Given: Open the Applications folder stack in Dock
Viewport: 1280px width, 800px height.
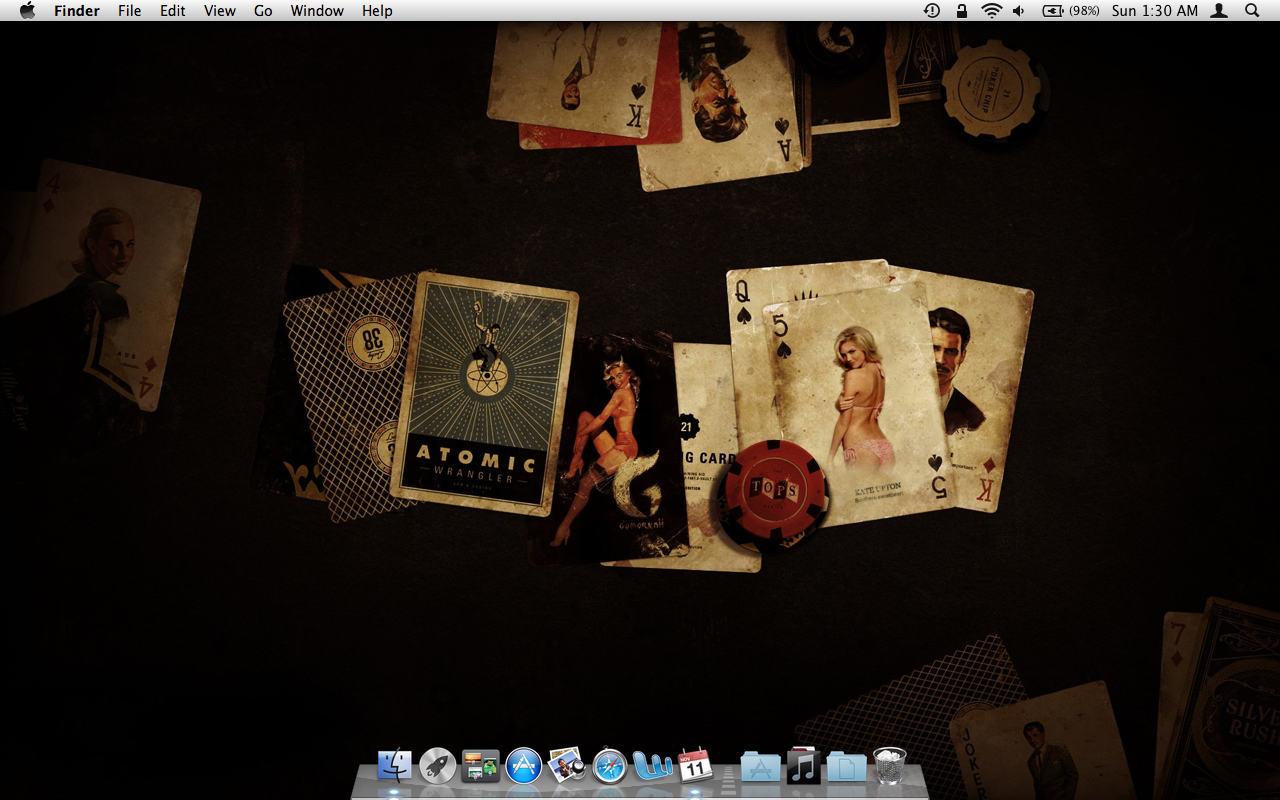Looking at the screenshot, I should click(x=761, y=767).
